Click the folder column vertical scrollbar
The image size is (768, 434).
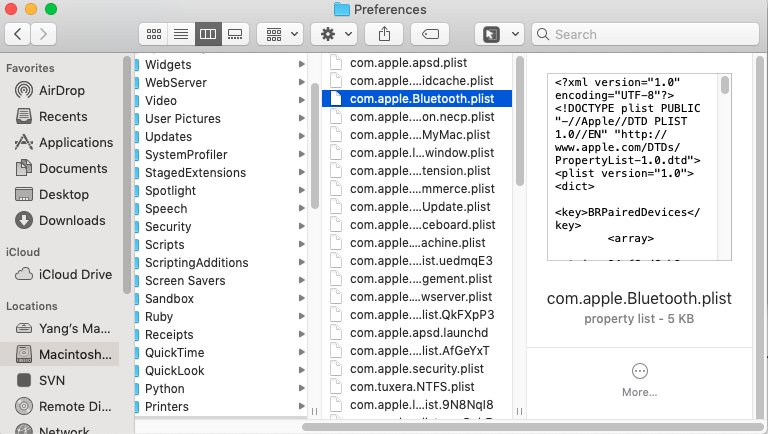point(315,146)
